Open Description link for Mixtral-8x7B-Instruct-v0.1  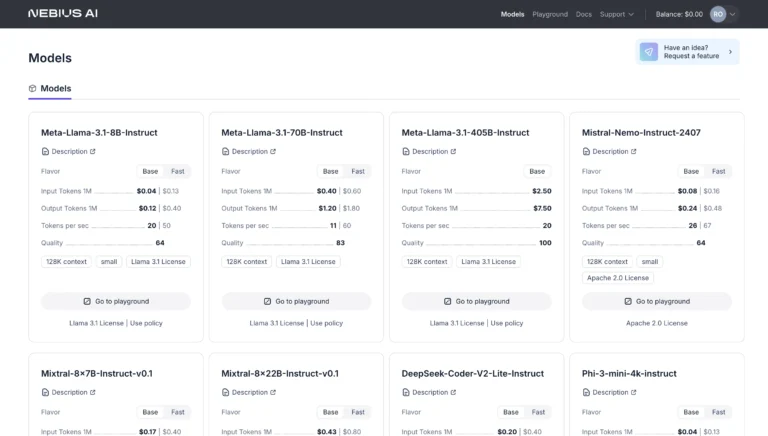click(x=69, y=392)
